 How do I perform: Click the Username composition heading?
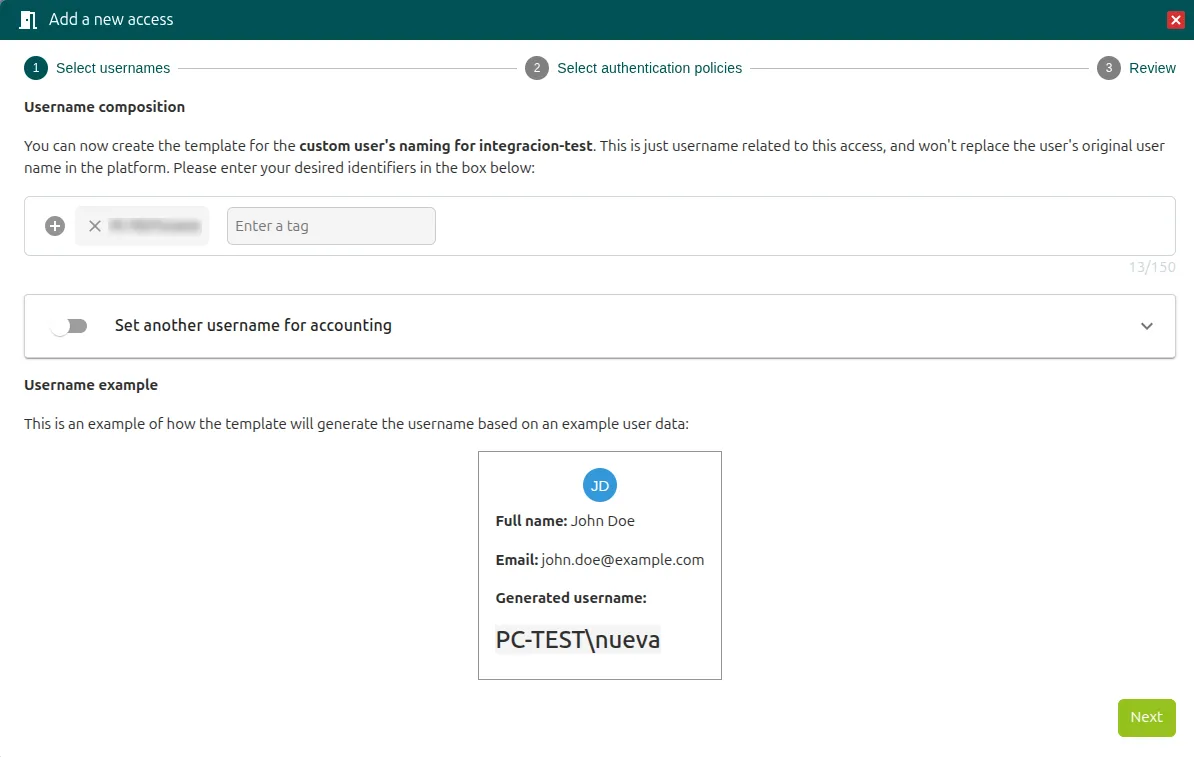pos(104,107)
